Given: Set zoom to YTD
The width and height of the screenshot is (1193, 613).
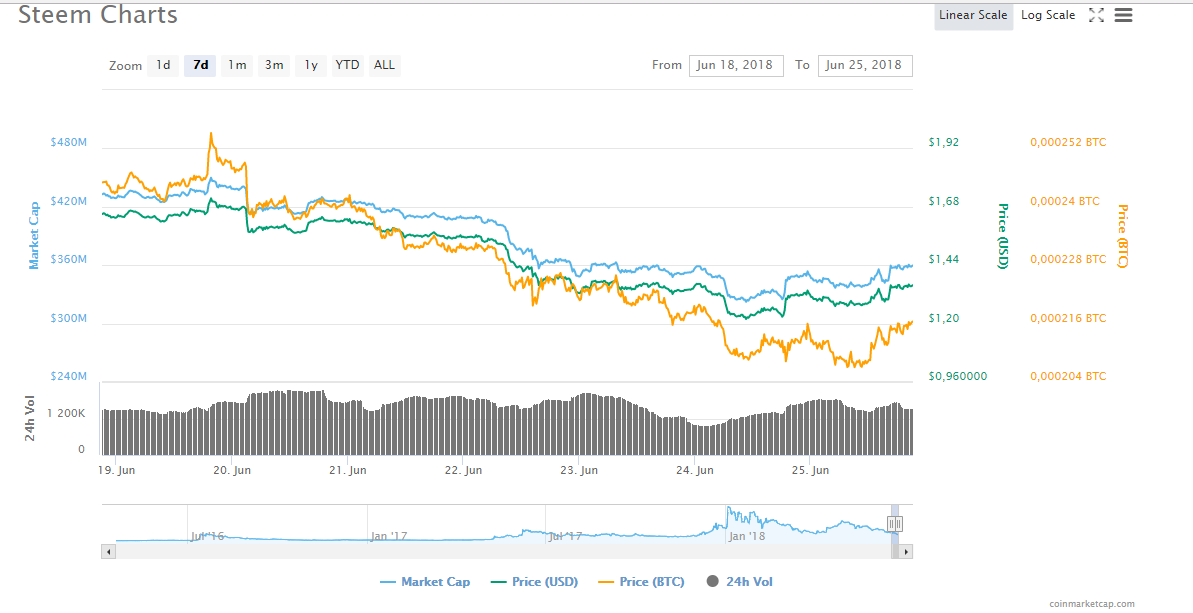Looking at the screenshot, I should (348, 65).
